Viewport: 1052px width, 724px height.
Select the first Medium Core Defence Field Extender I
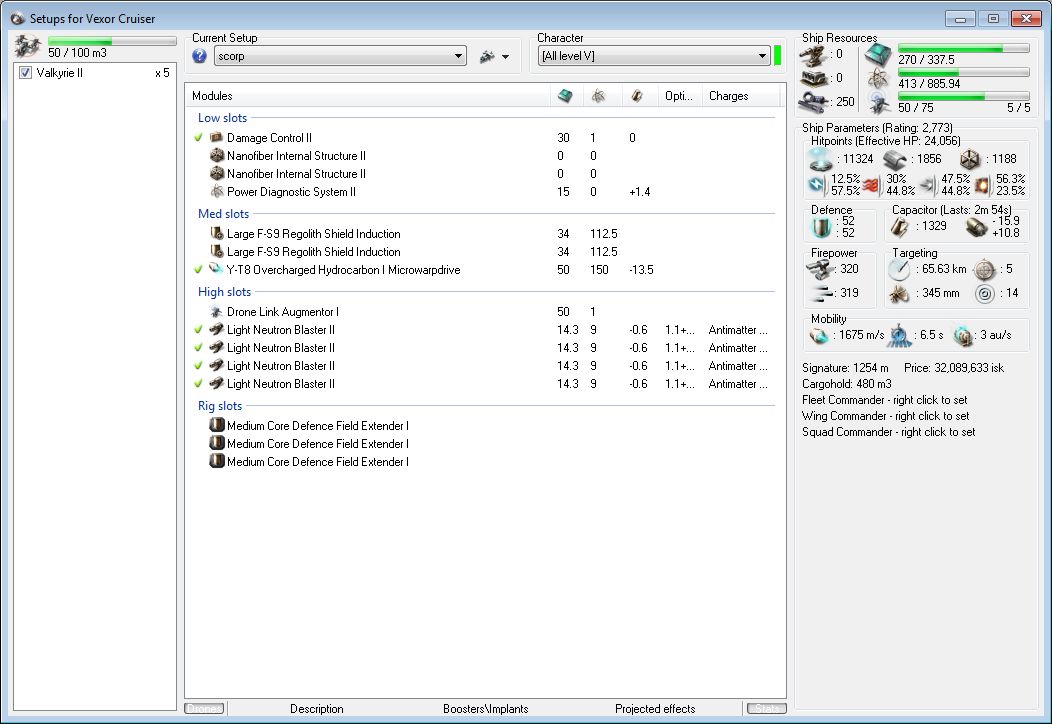485,425
